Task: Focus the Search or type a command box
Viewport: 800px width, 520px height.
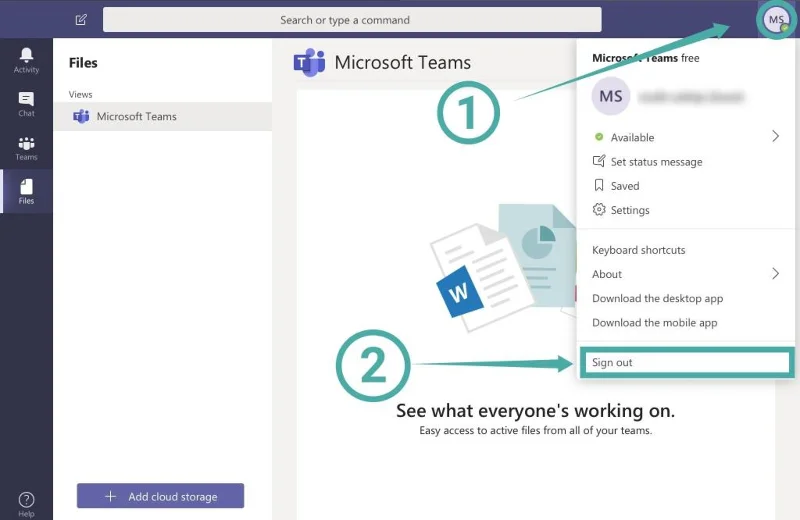Action: [352, 20]
